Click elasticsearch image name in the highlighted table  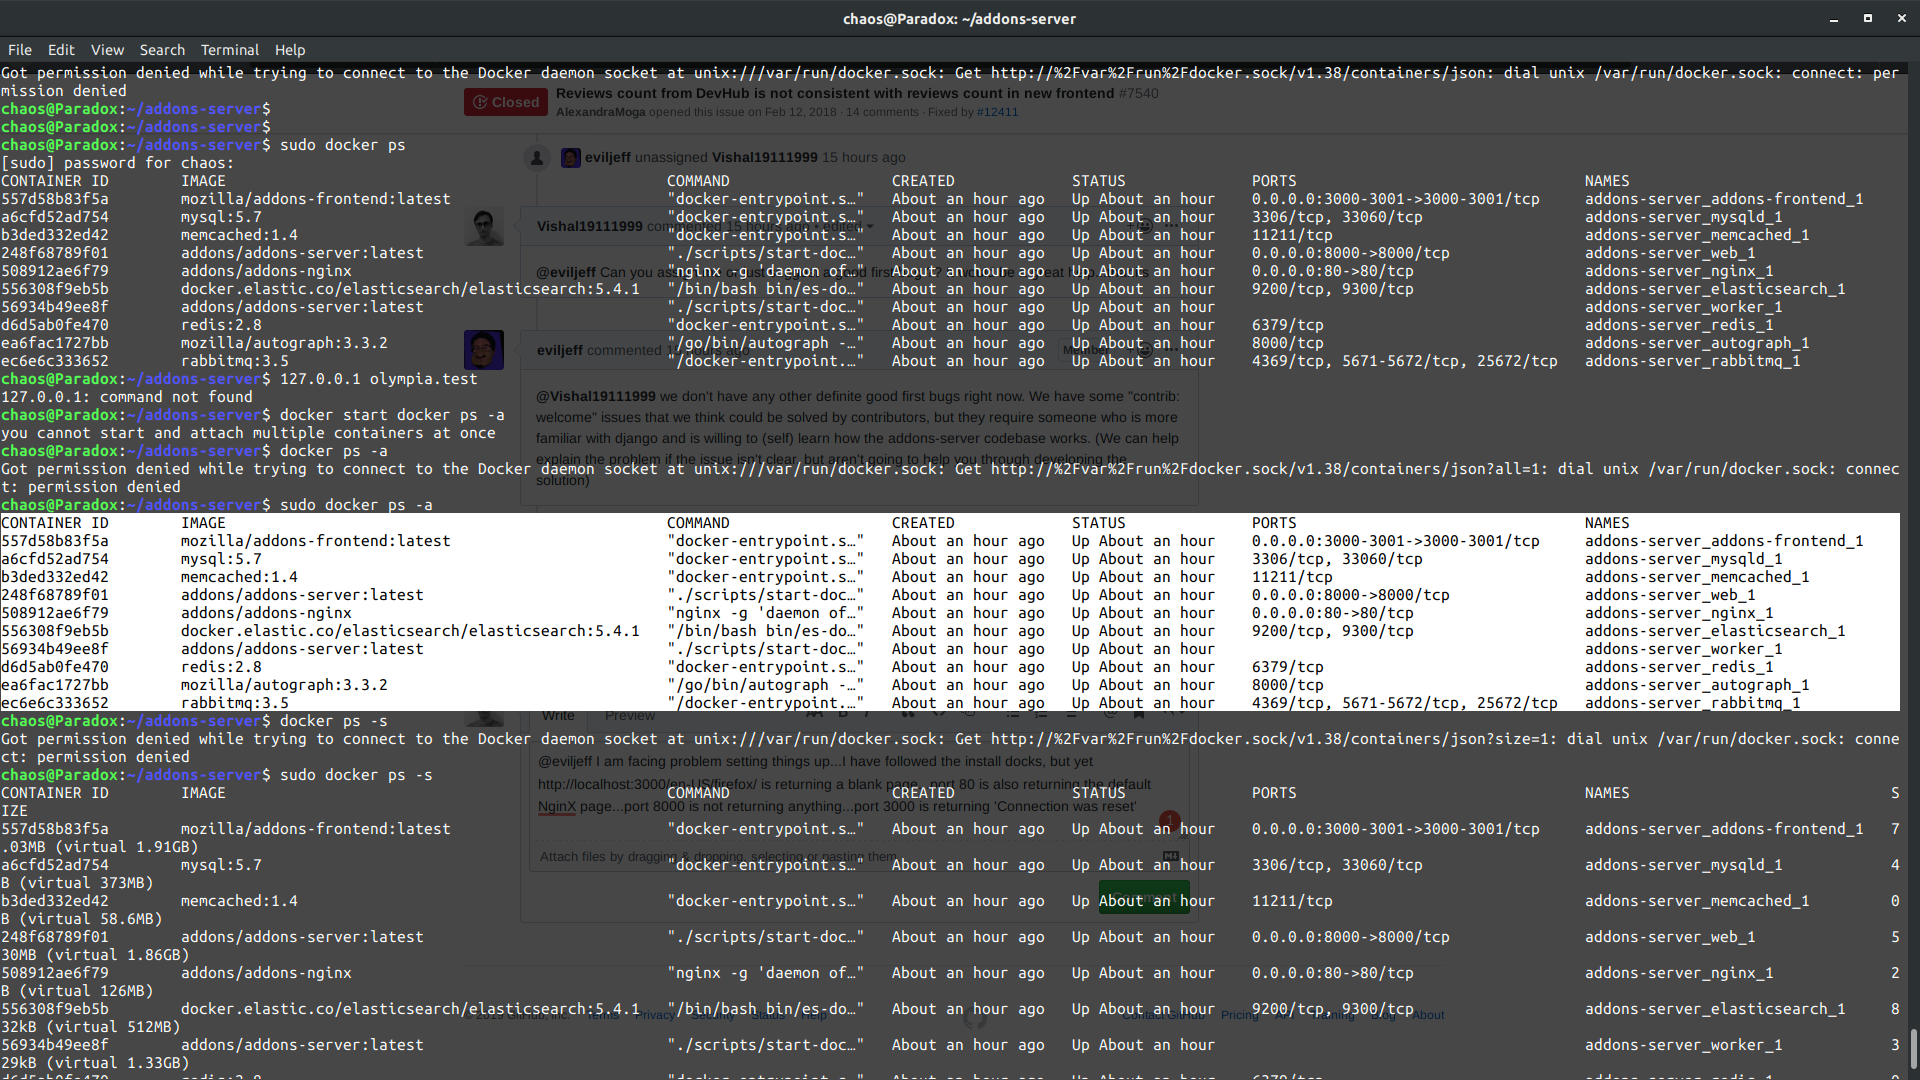(x=410, y=631)
